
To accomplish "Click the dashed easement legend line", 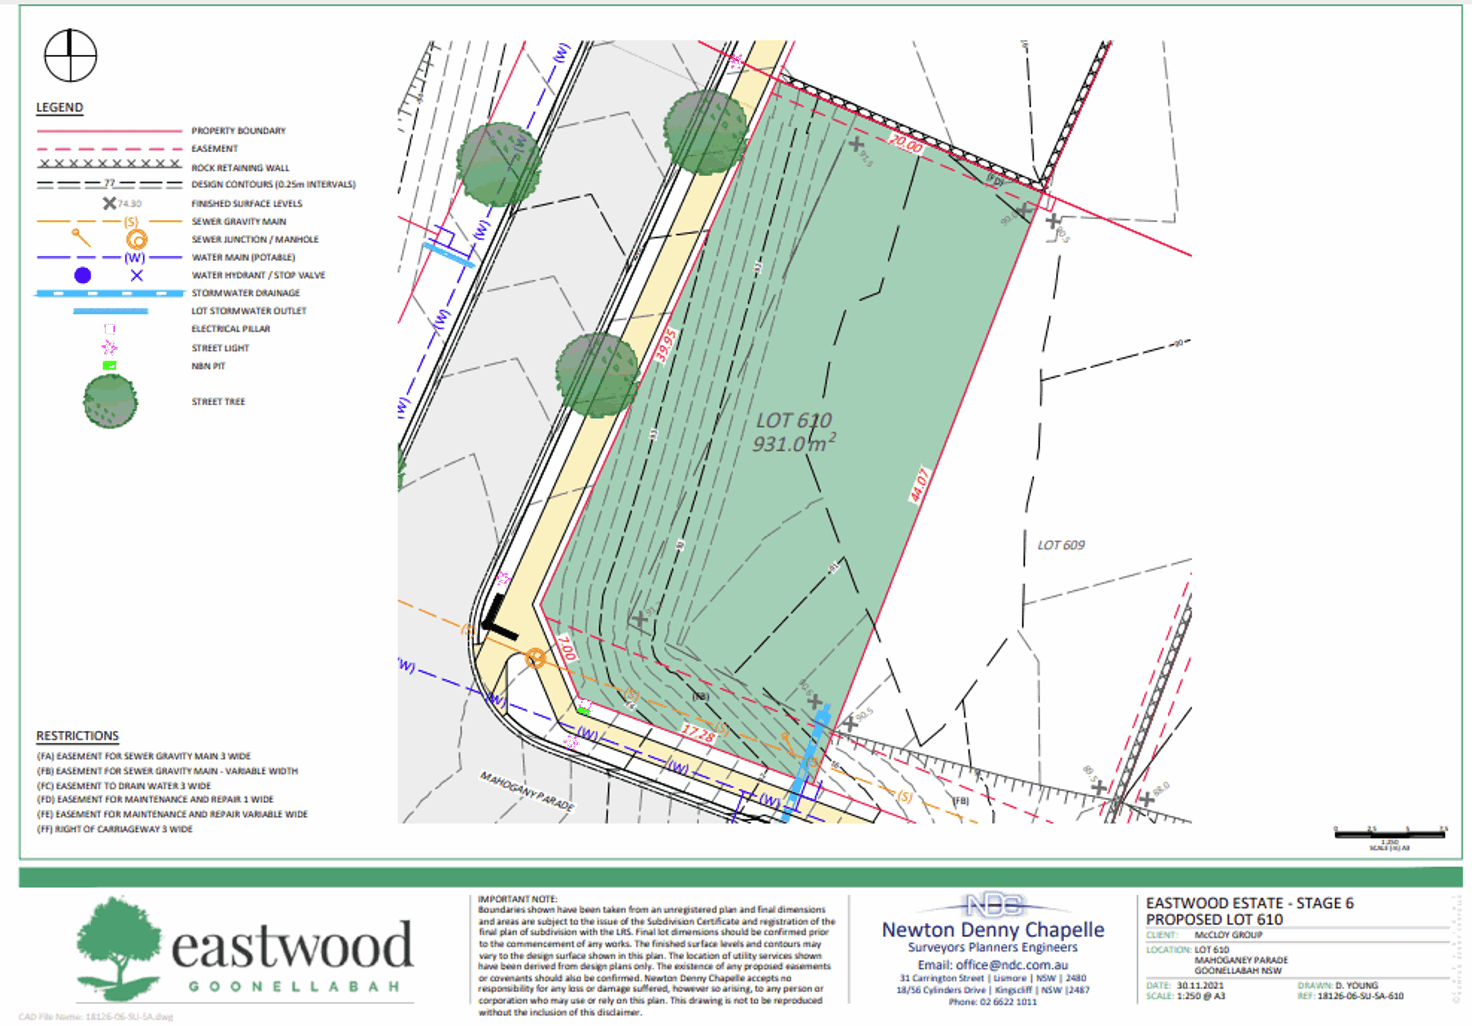I will point(110,149).
